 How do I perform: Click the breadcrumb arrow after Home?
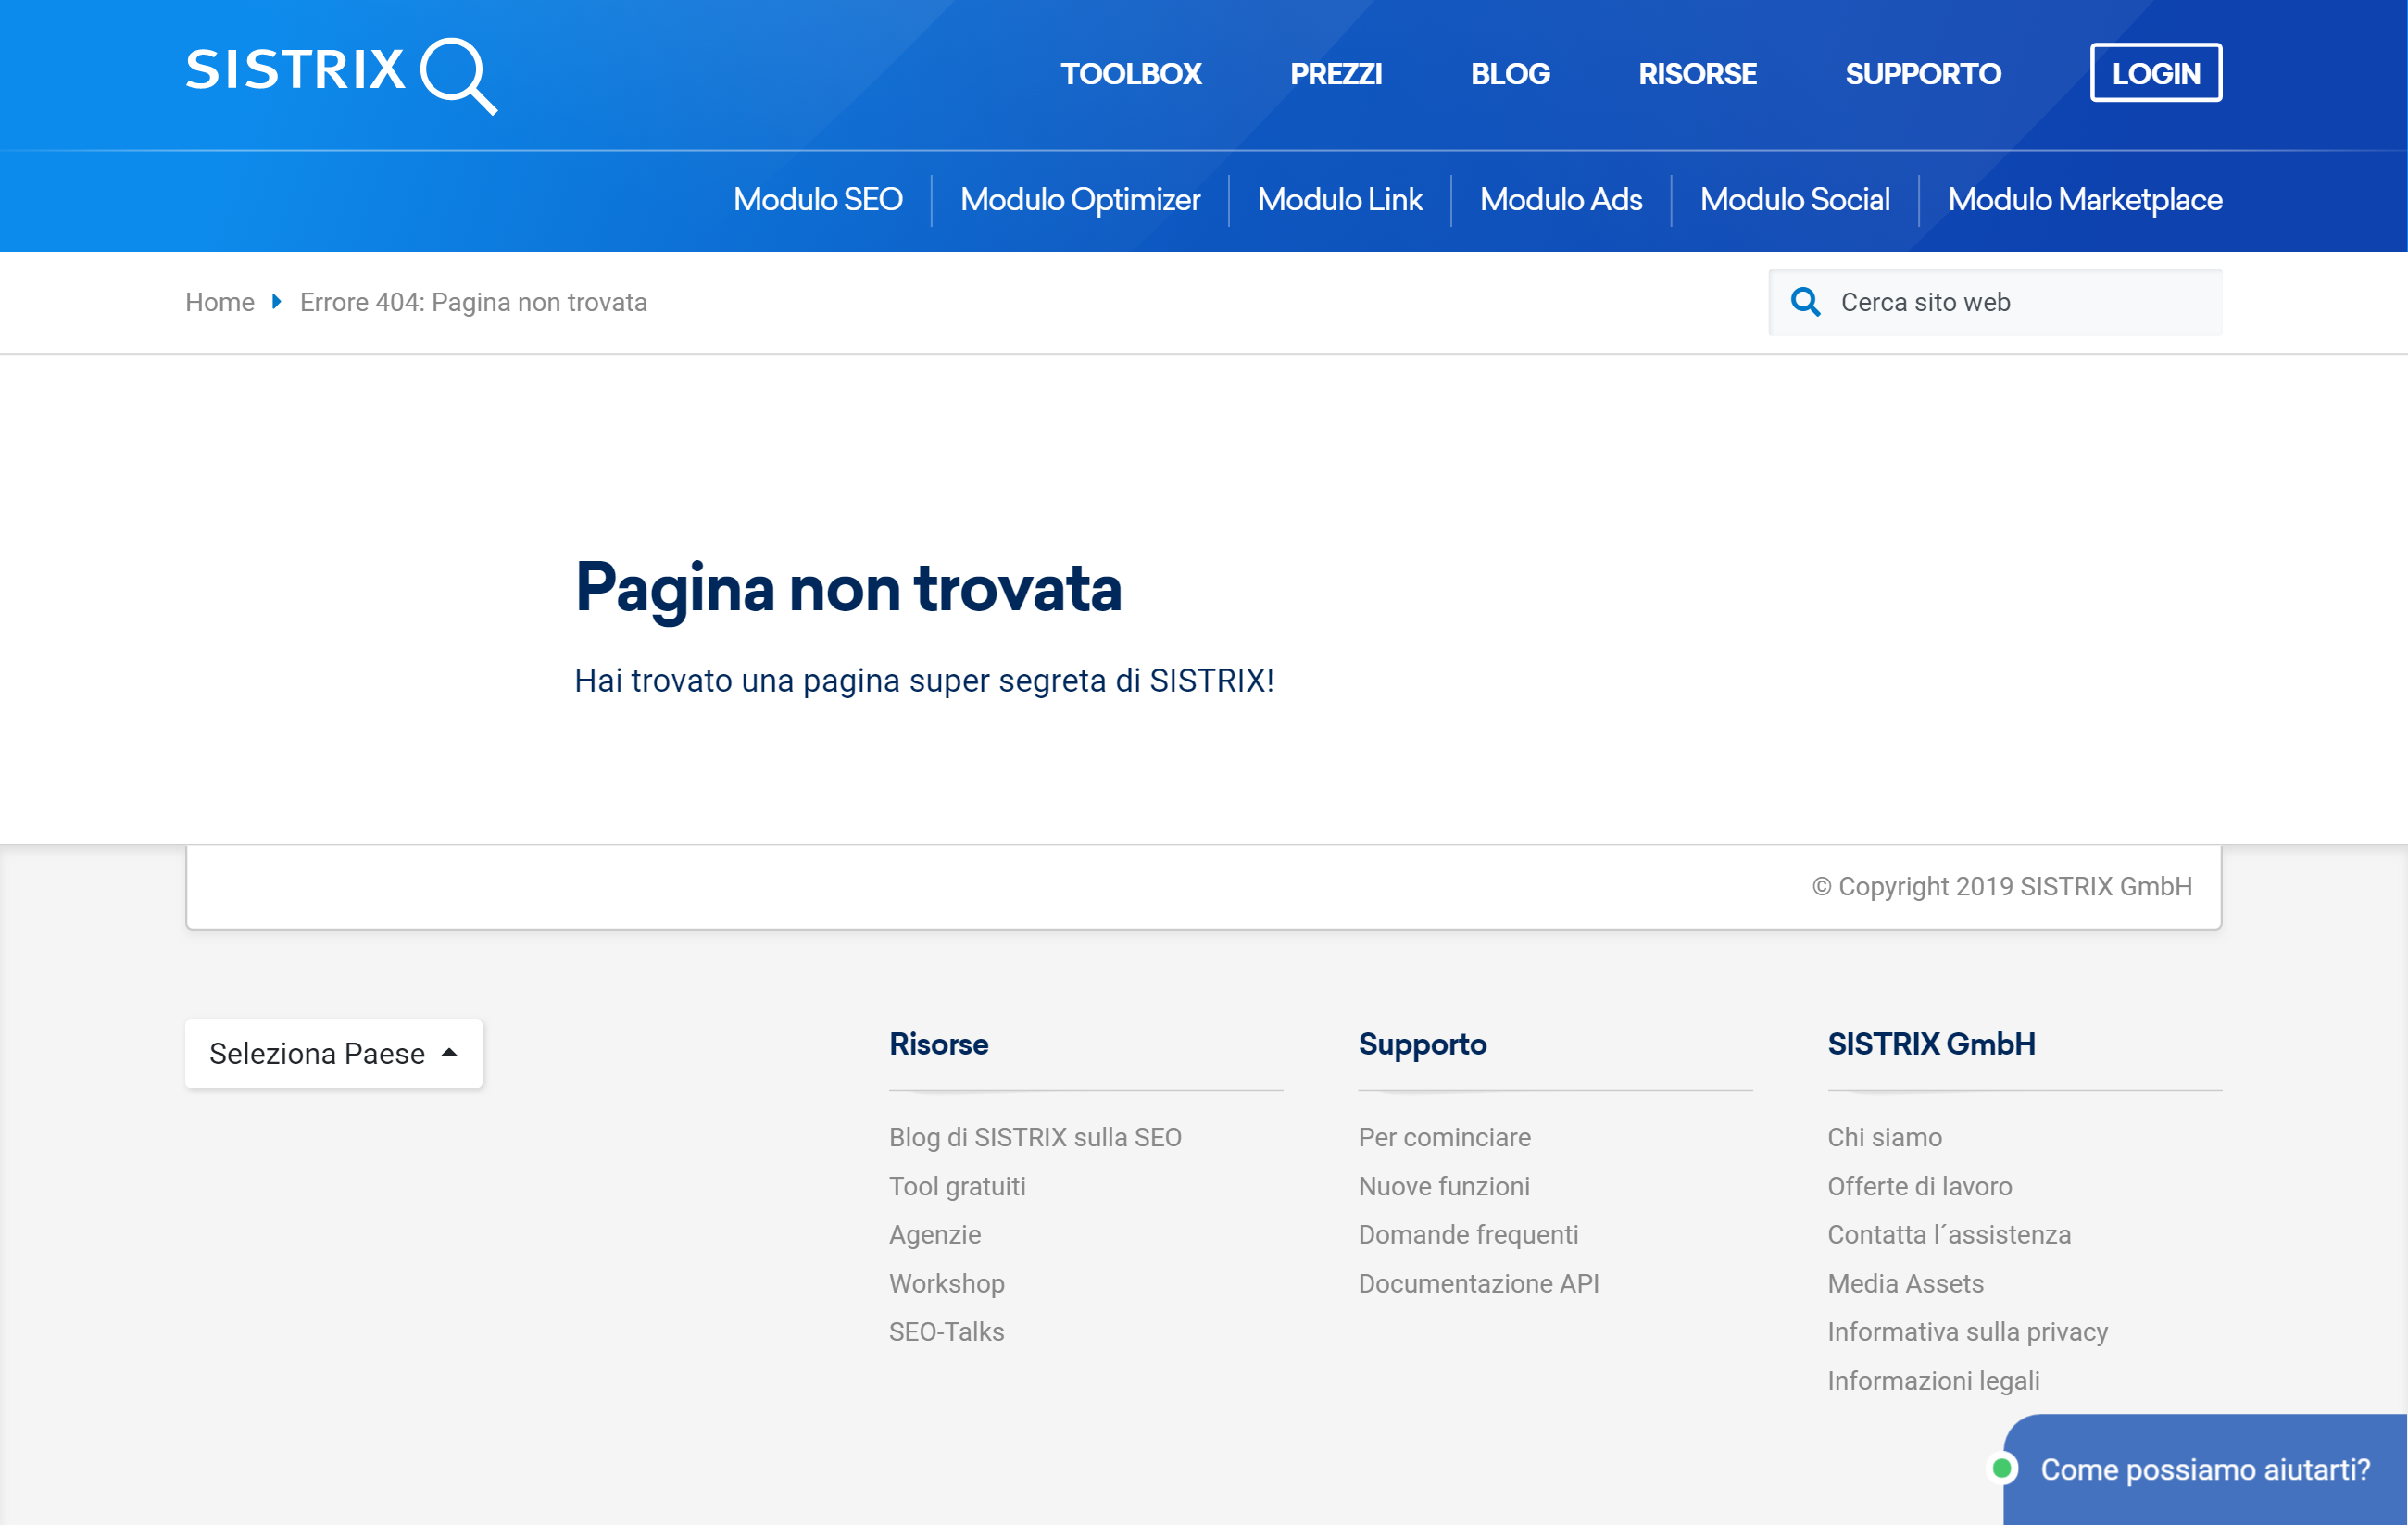tap(276, 301)
